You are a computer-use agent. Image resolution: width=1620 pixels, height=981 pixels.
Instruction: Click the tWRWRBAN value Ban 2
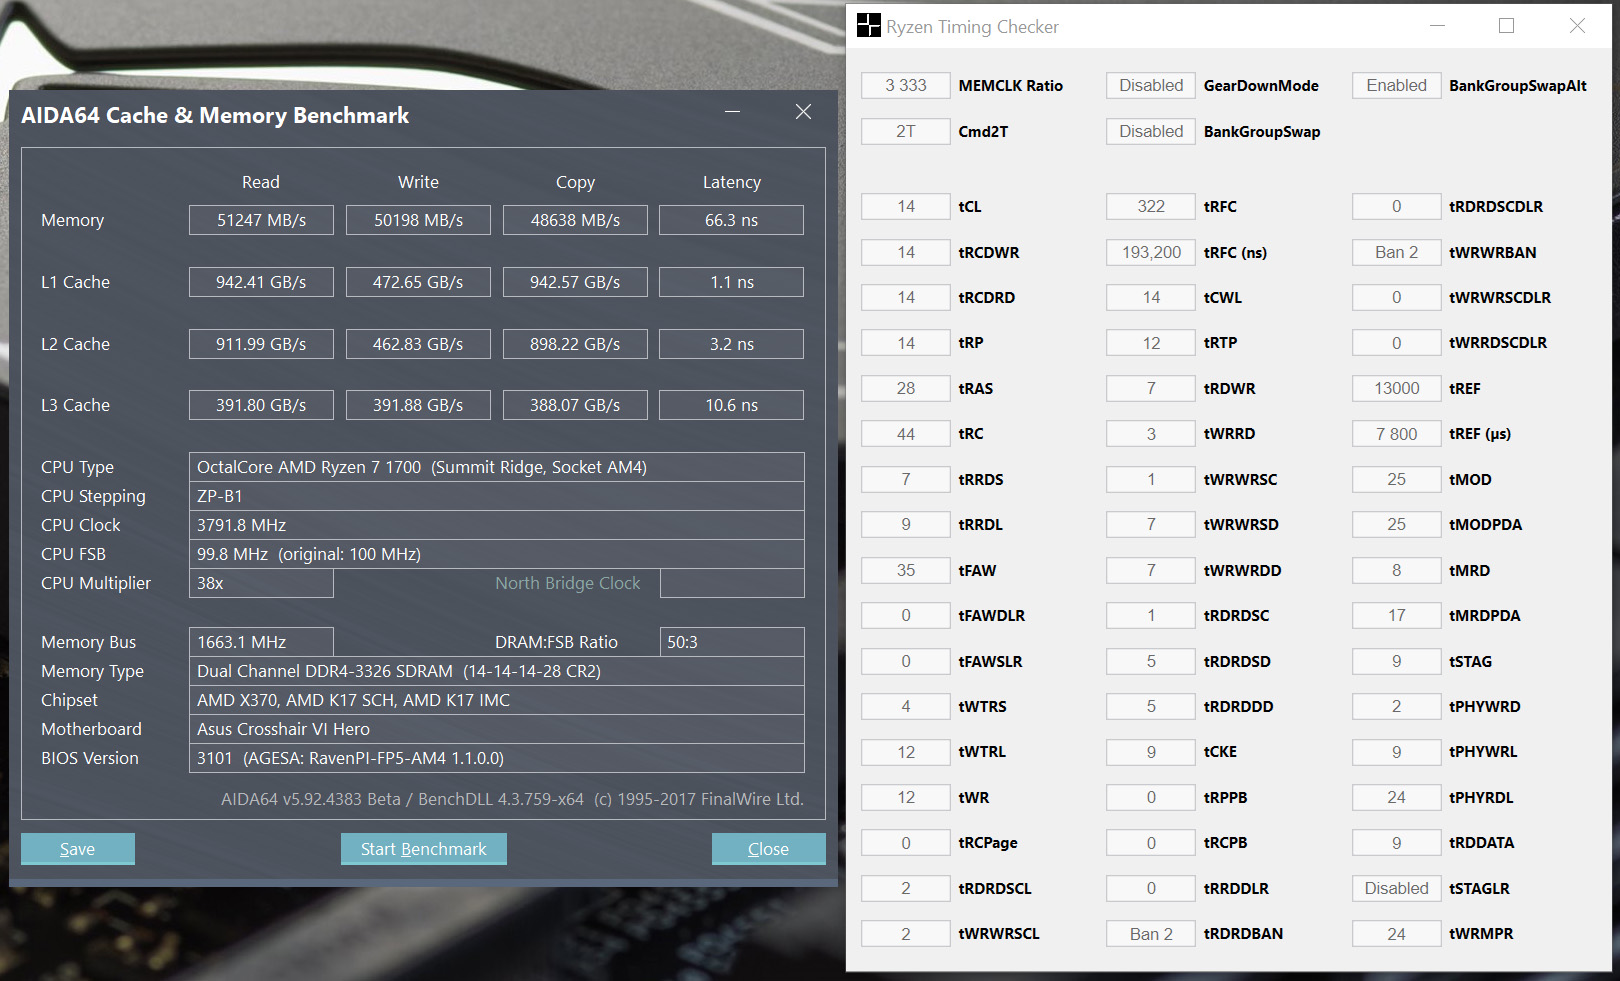pyautogui.click(x=1397, y=252)
